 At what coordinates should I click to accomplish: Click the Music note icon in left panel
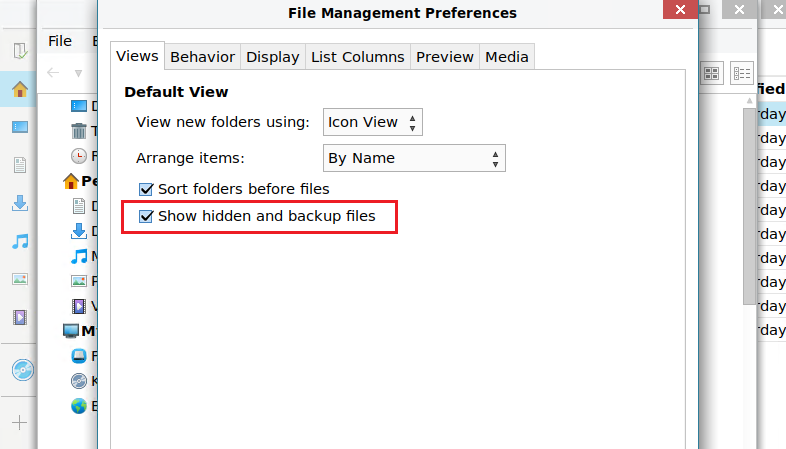click(x=20, y=241)
